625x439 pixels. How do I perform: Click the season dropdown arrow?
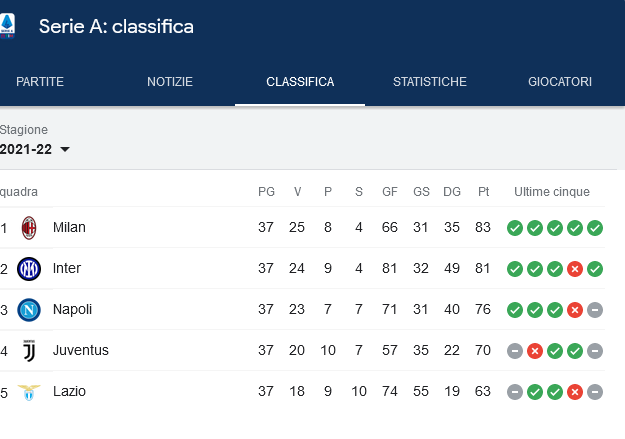click(65, 150)
